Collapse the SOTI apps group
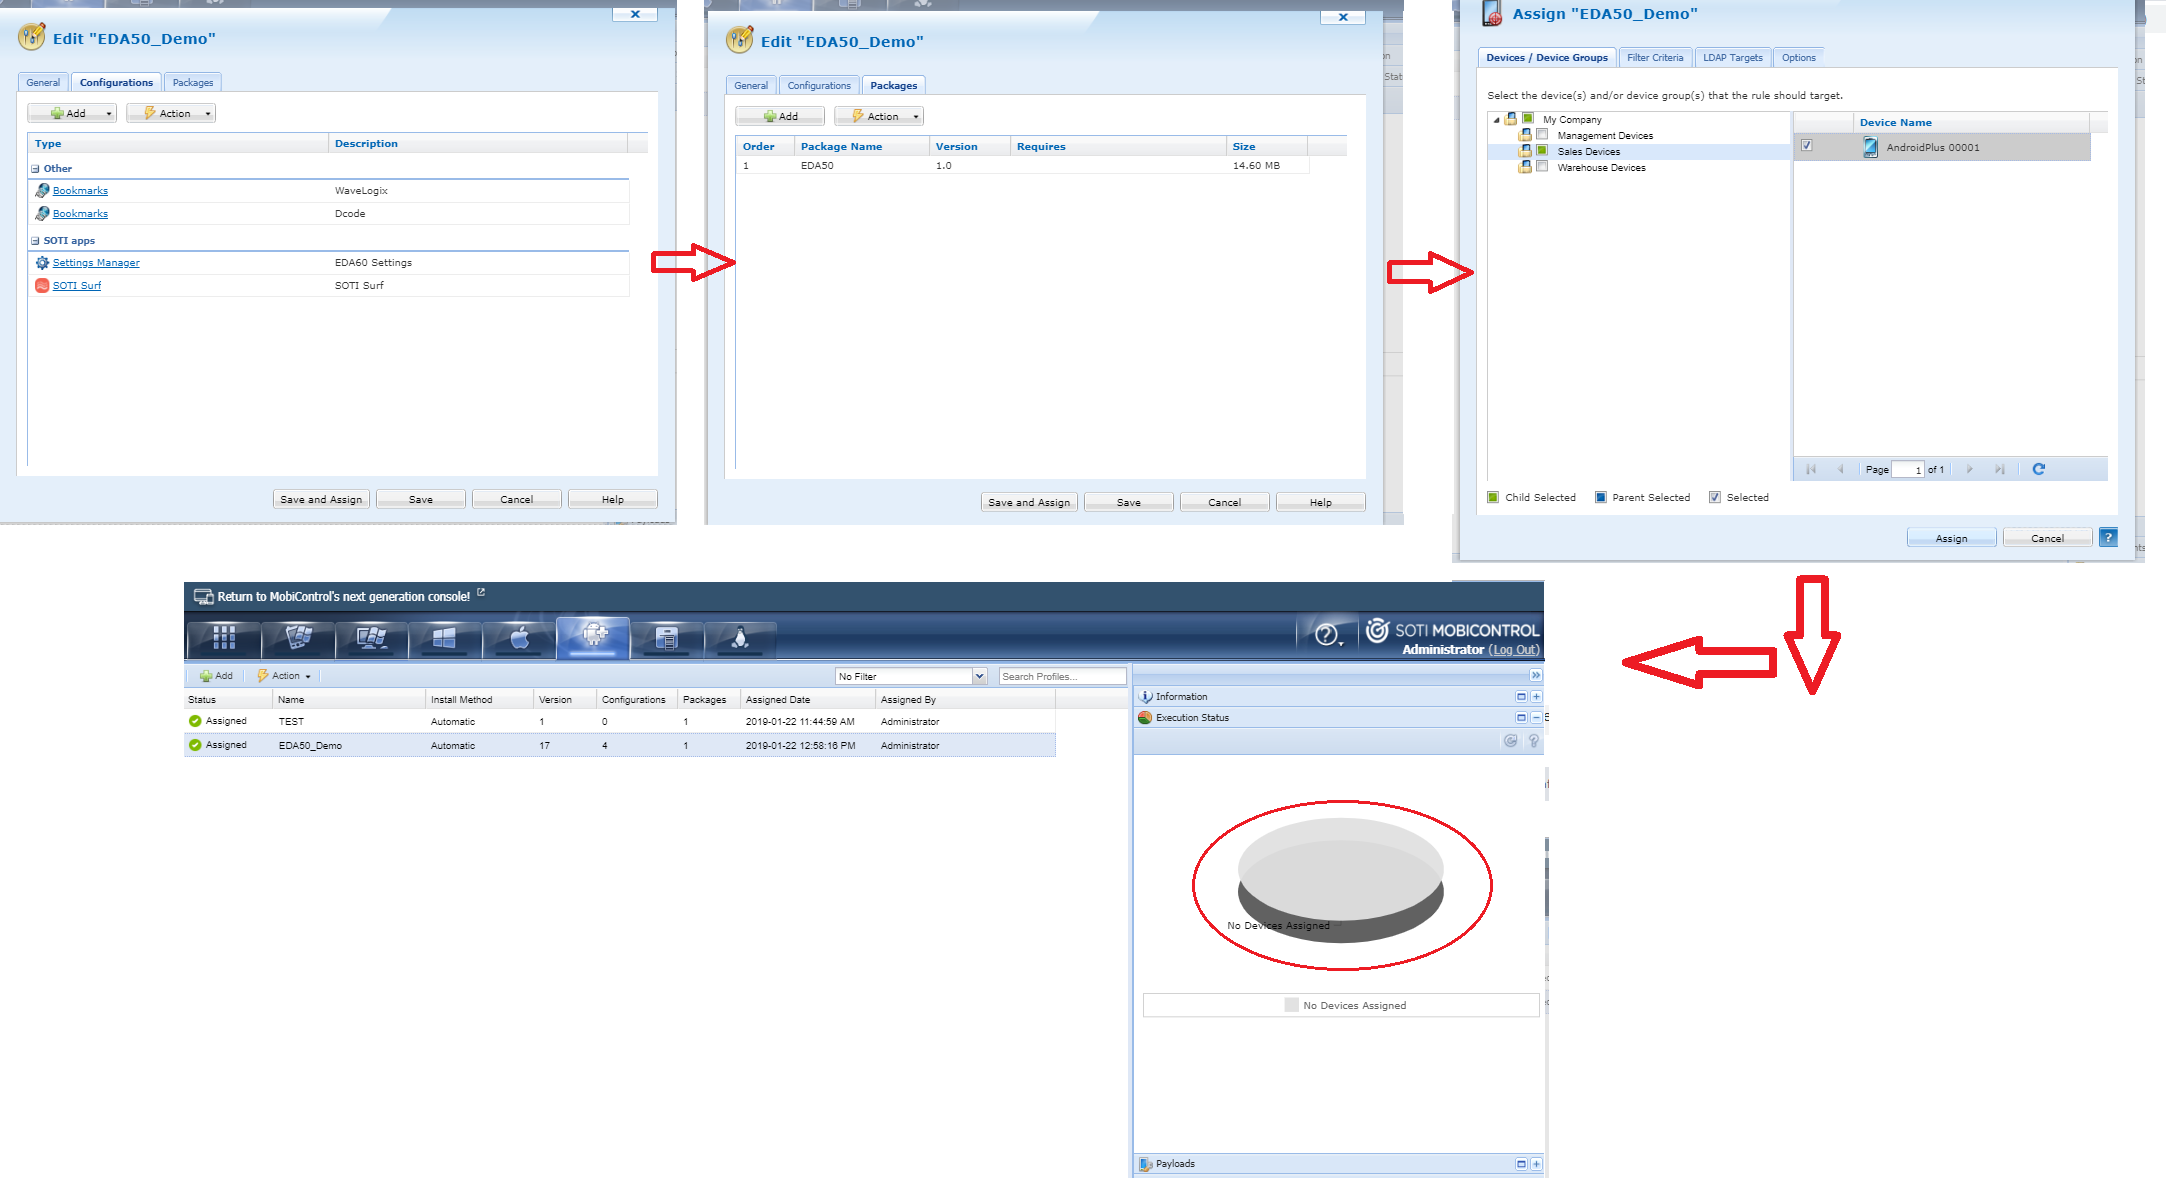 35,241
